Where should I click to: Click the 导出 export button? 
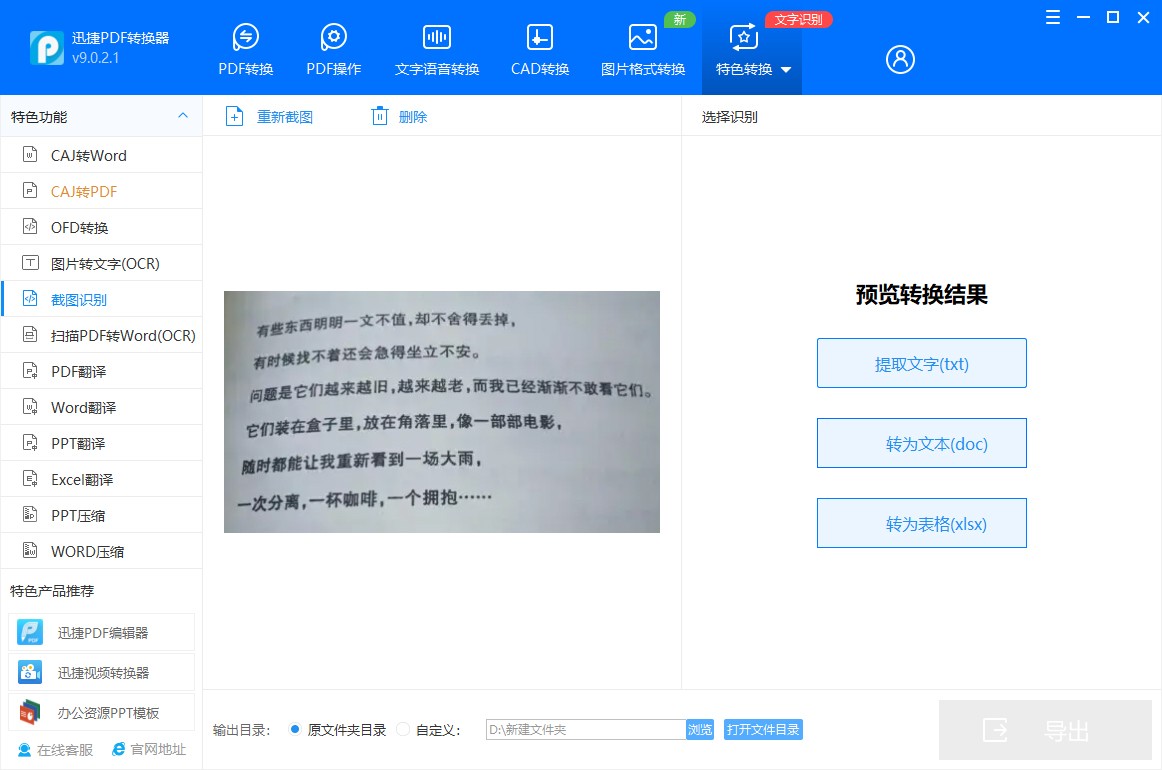pyautogui.click(x=1045, y=730)
